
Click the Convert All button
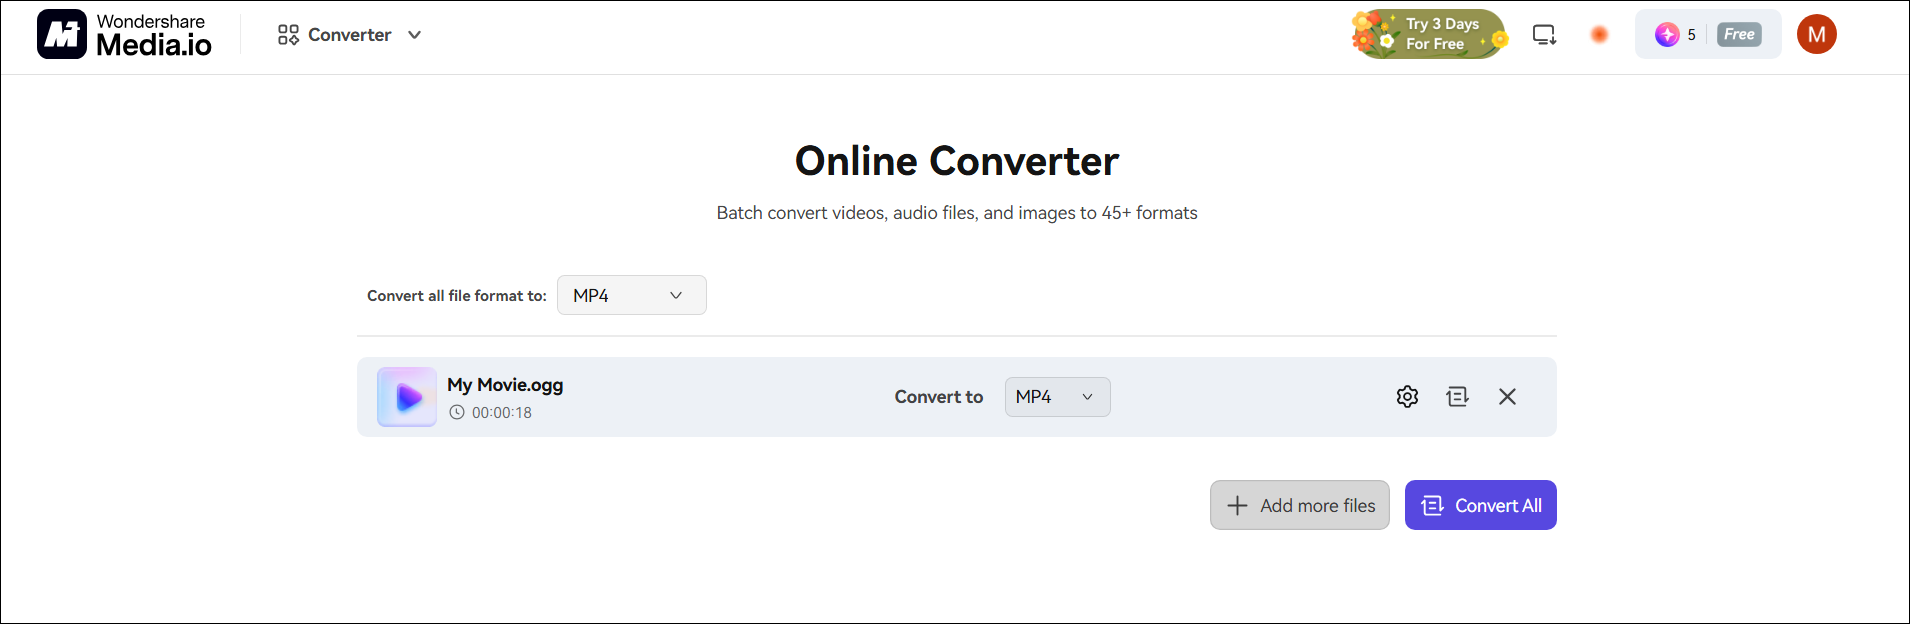(x=1480, y=505)
